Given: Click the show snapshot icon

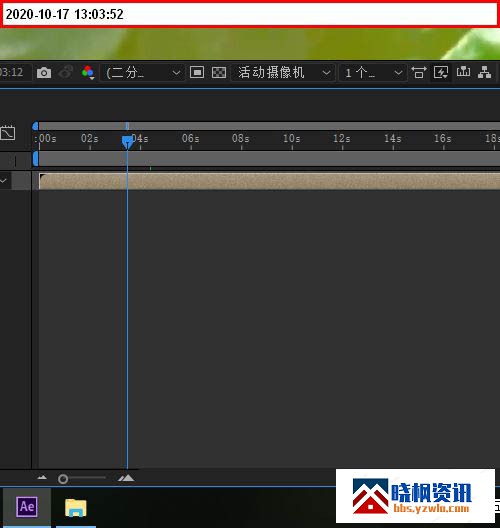Looking at the screenshot, I should point(66,72).
